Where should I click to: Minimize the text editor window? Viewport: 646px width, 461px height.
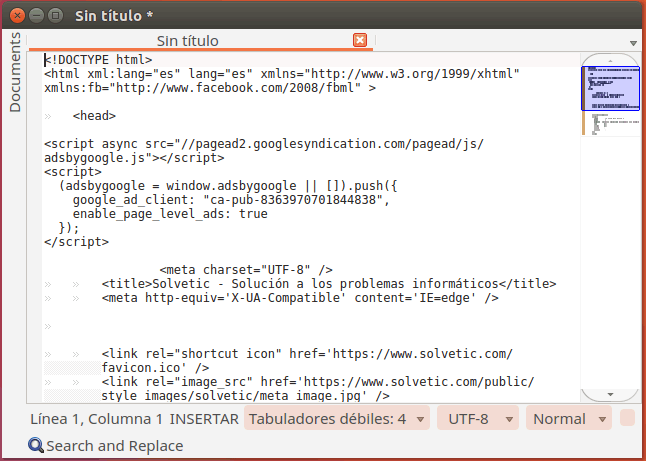pyautogui.click(x=35, y=15)
